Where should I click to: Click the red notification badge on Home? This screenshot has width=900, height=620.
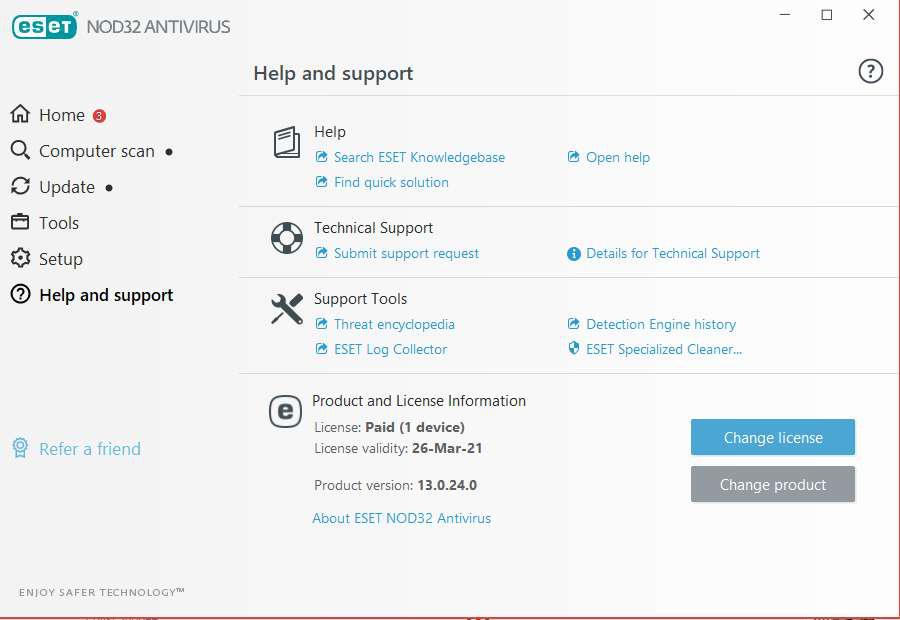(x=99, y=116)
